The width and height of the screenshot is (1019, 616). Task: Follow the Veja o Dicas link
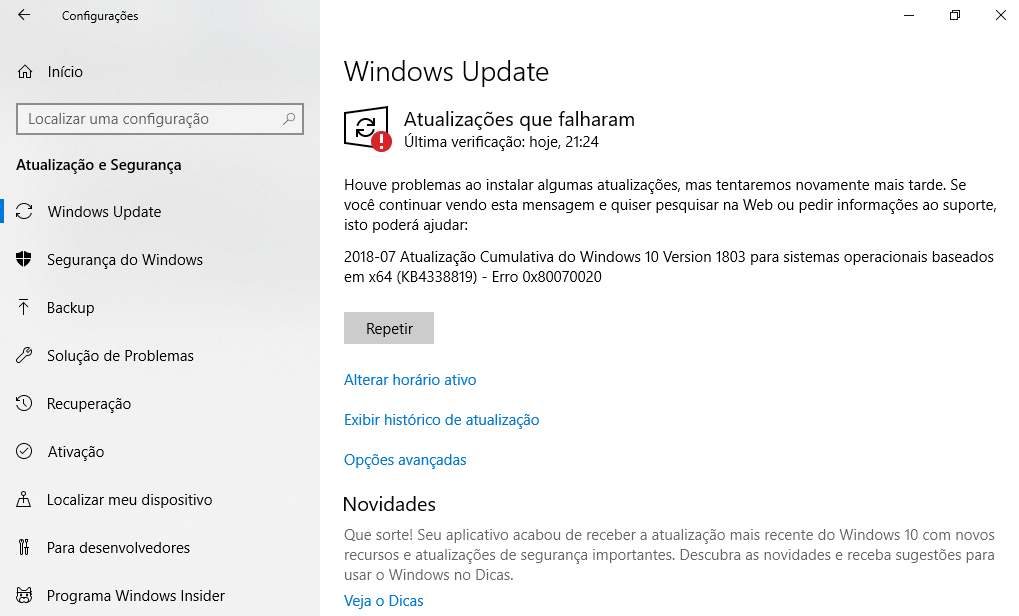pos(383,600)
